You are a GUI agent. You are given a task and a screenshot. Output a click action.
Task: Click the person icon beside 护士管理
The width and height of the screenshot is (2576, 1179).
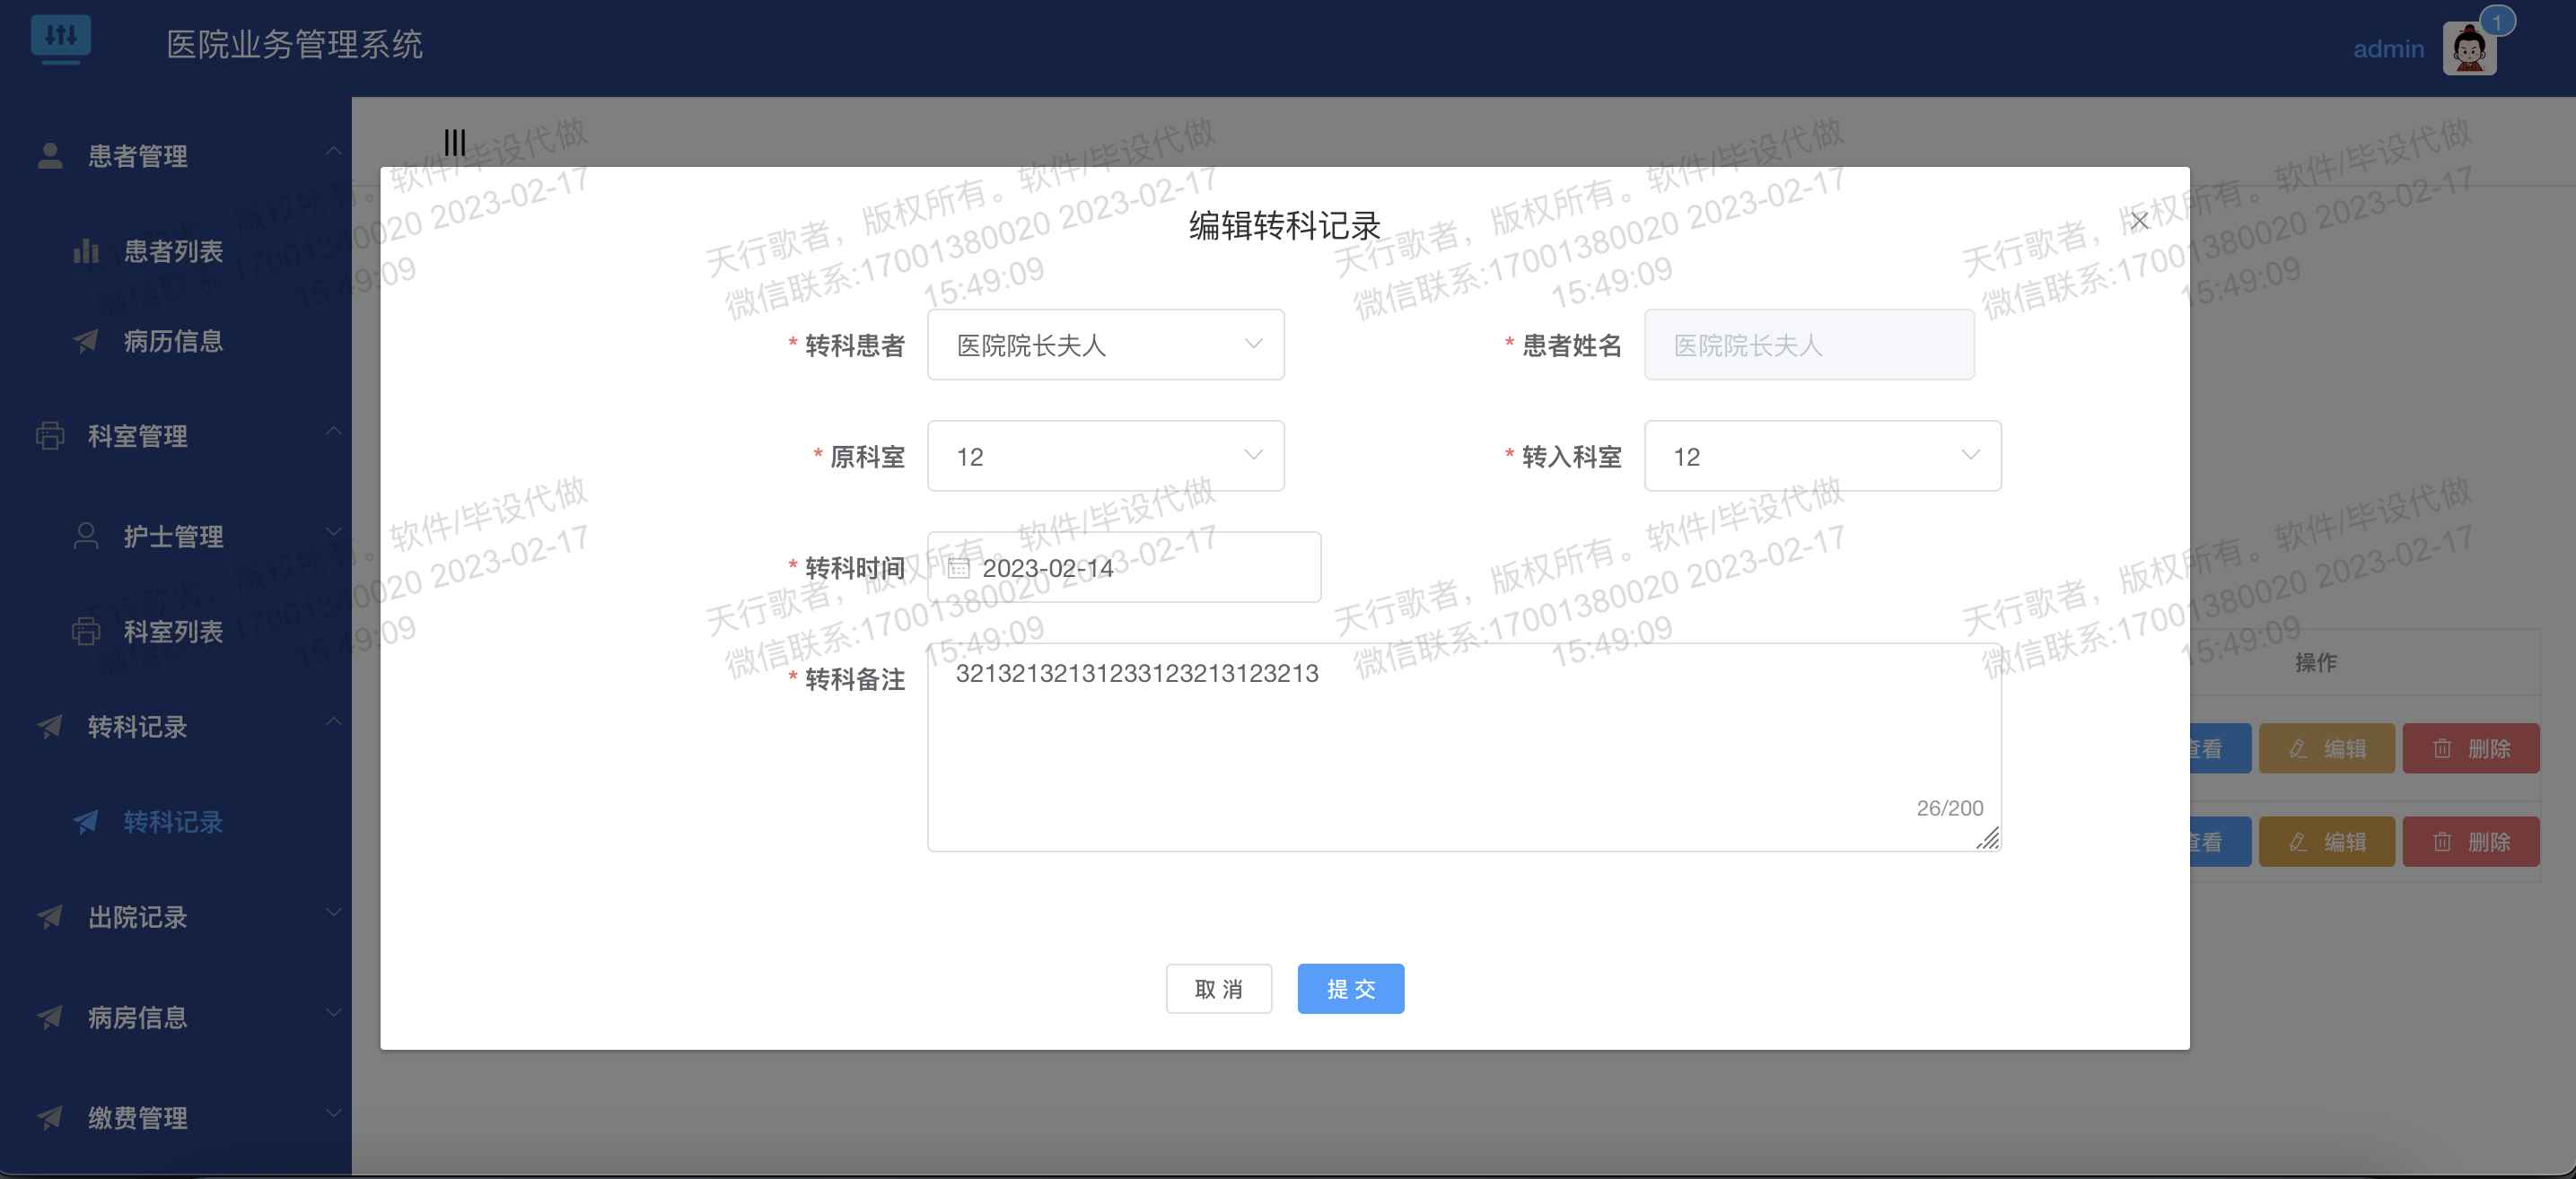click(x=85, y=534)
